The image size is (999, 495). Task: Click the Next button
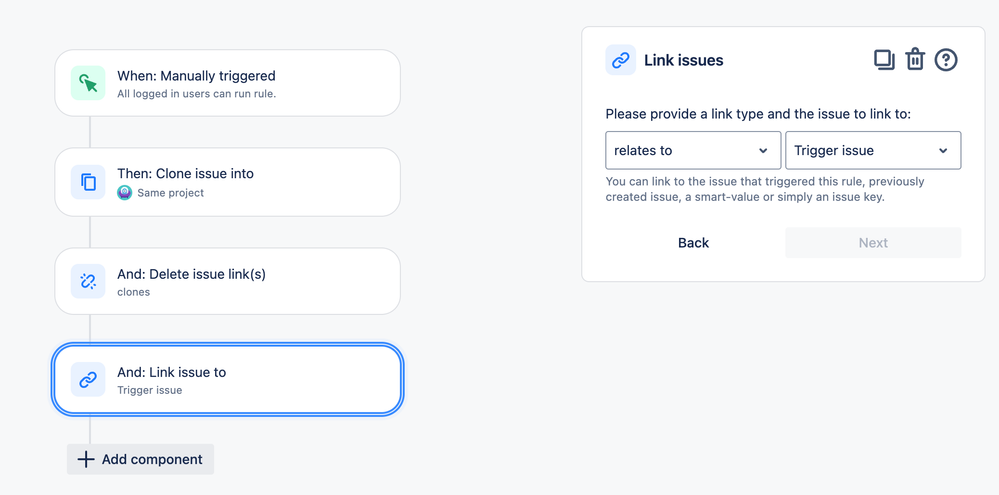[873, 243]
